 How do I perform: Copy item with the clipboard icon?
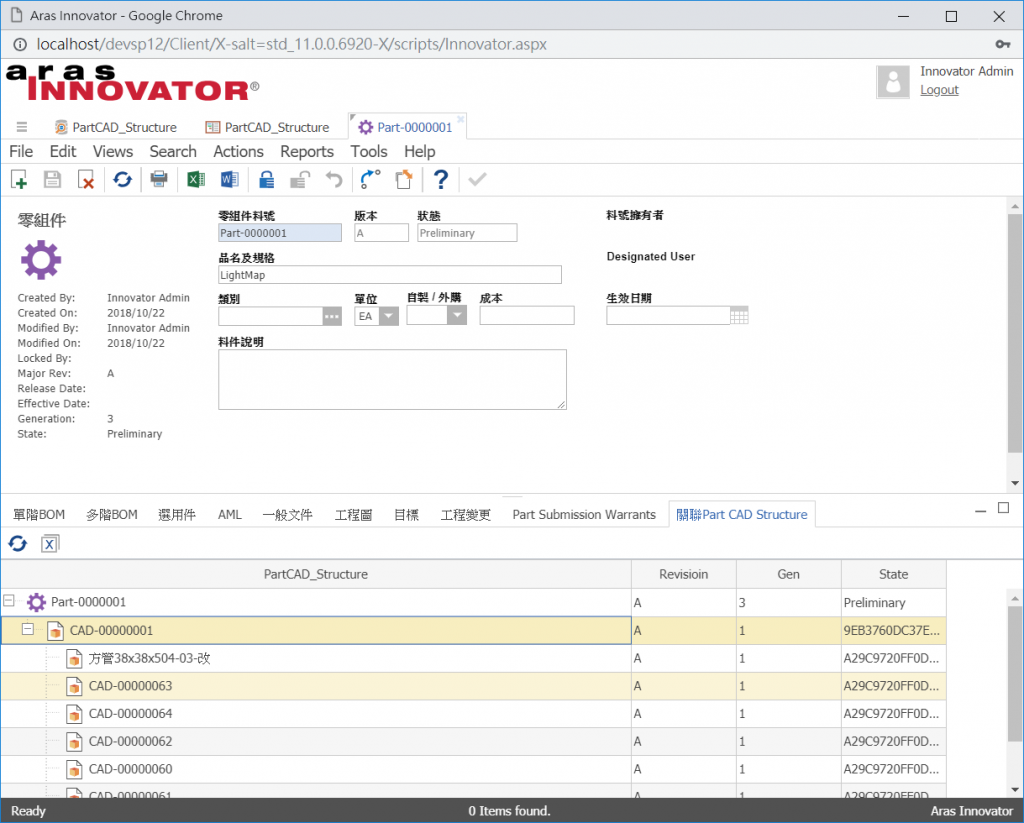point(404,179)
